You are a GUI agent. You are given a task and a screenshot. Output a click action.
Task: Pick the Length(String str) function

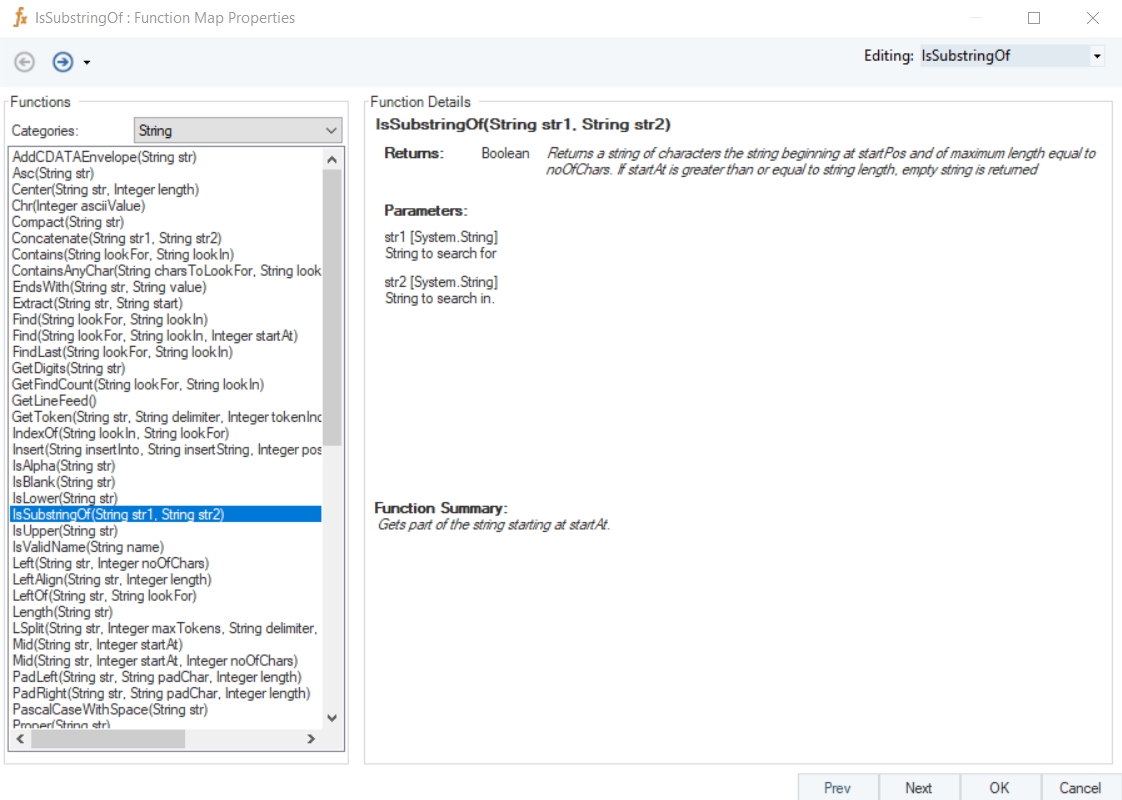coord(62,613)
